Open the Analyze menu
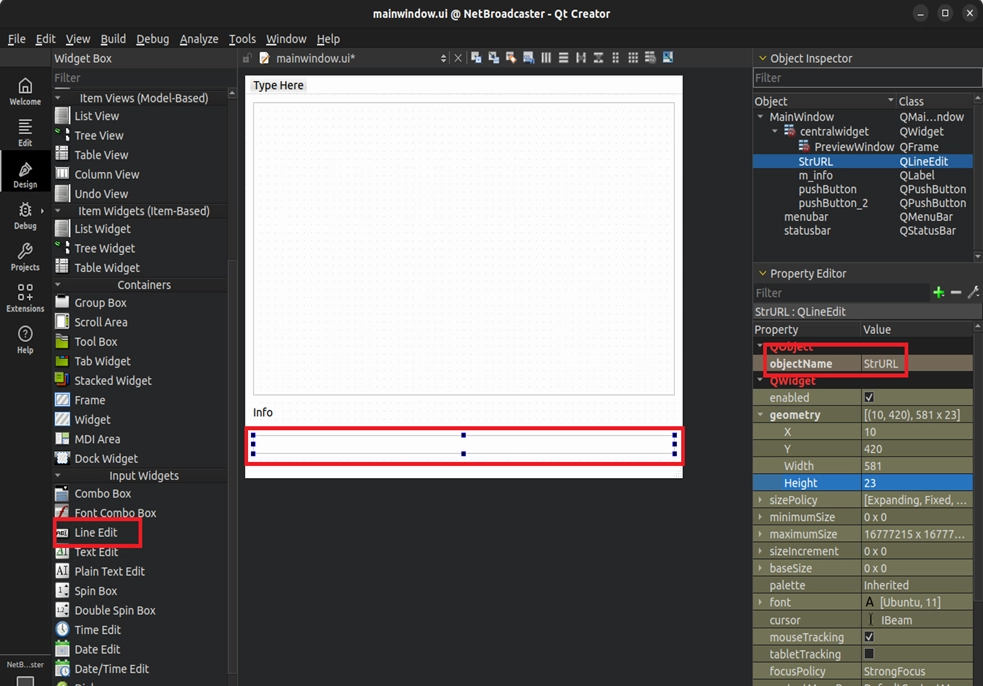This screenshot has width=983, height=686. click(x=199, y=39)
